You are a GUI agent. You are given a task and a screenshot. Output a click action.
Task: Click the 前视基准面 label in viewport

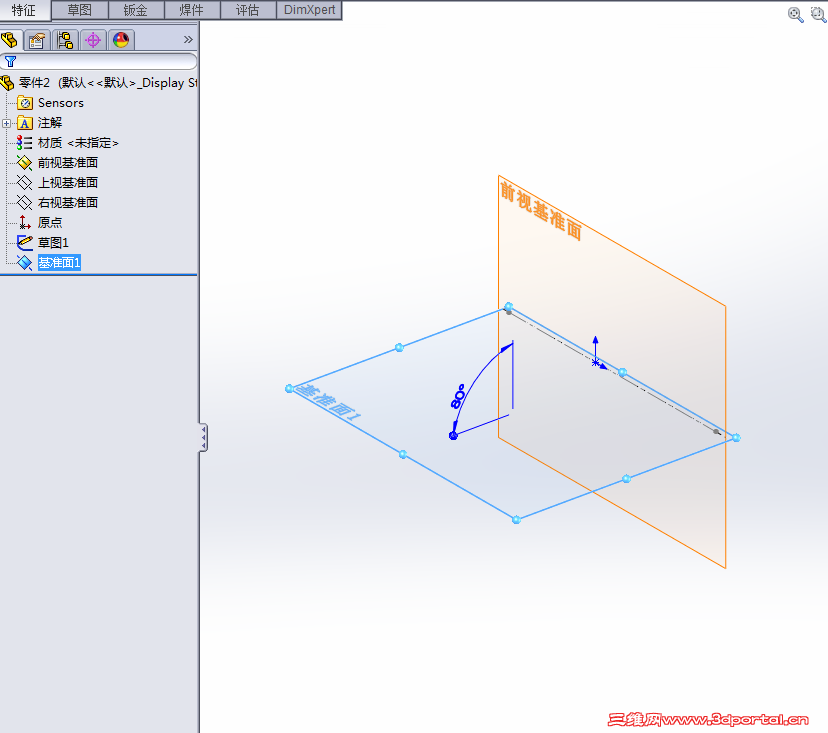pyautogui.click(x=541, y=211)
